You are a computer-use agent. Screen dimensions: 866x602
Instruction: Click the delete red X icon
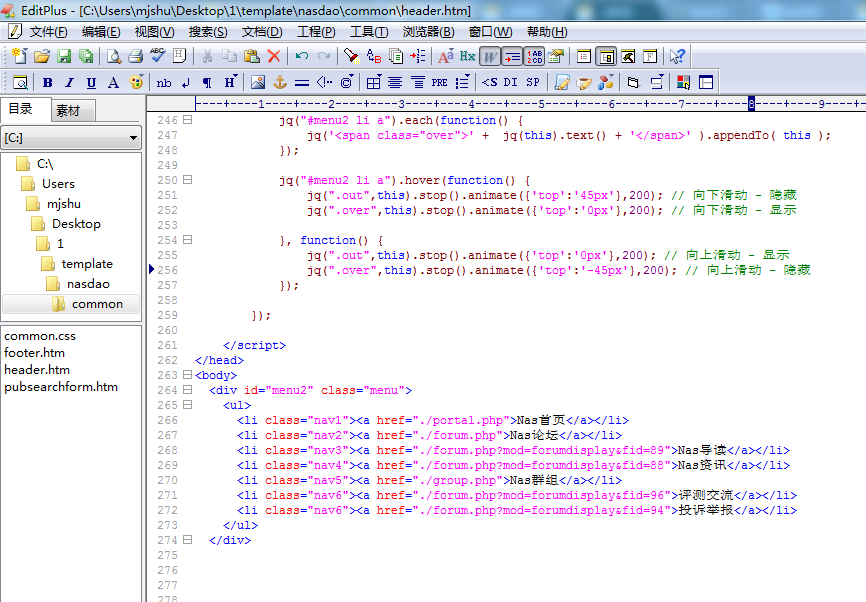tap(274, 56)
